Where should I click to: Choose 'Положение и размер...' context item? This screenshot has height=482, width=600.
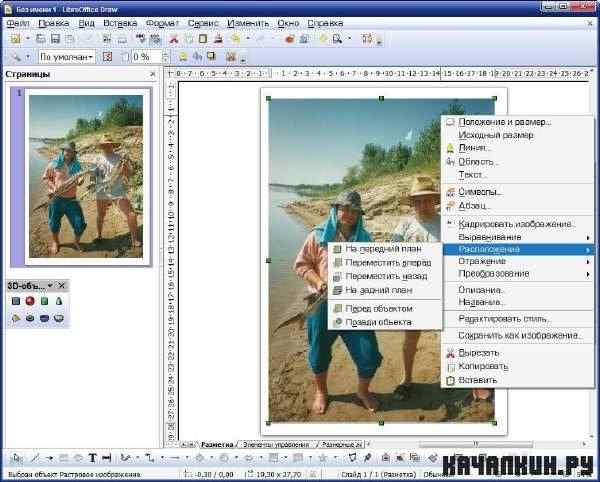pos(518,122)
